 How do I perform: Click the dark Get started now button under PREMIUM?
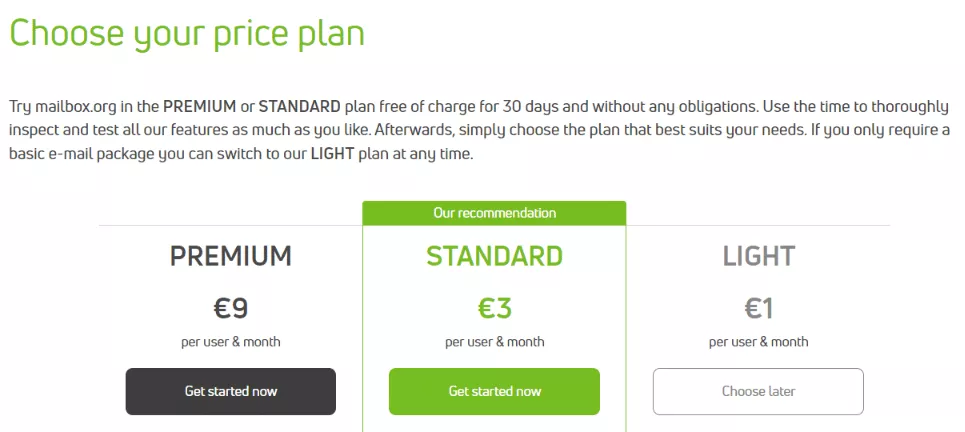[230, 391]
